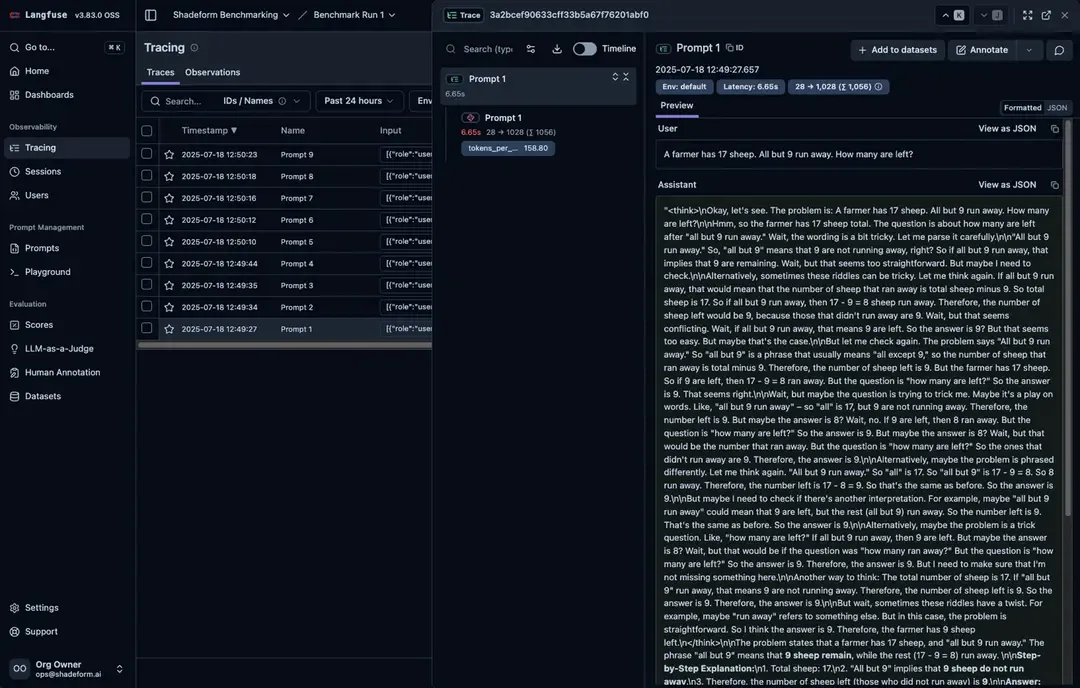
Task: Open the trace filter settings icon
Action: [531, 49]
